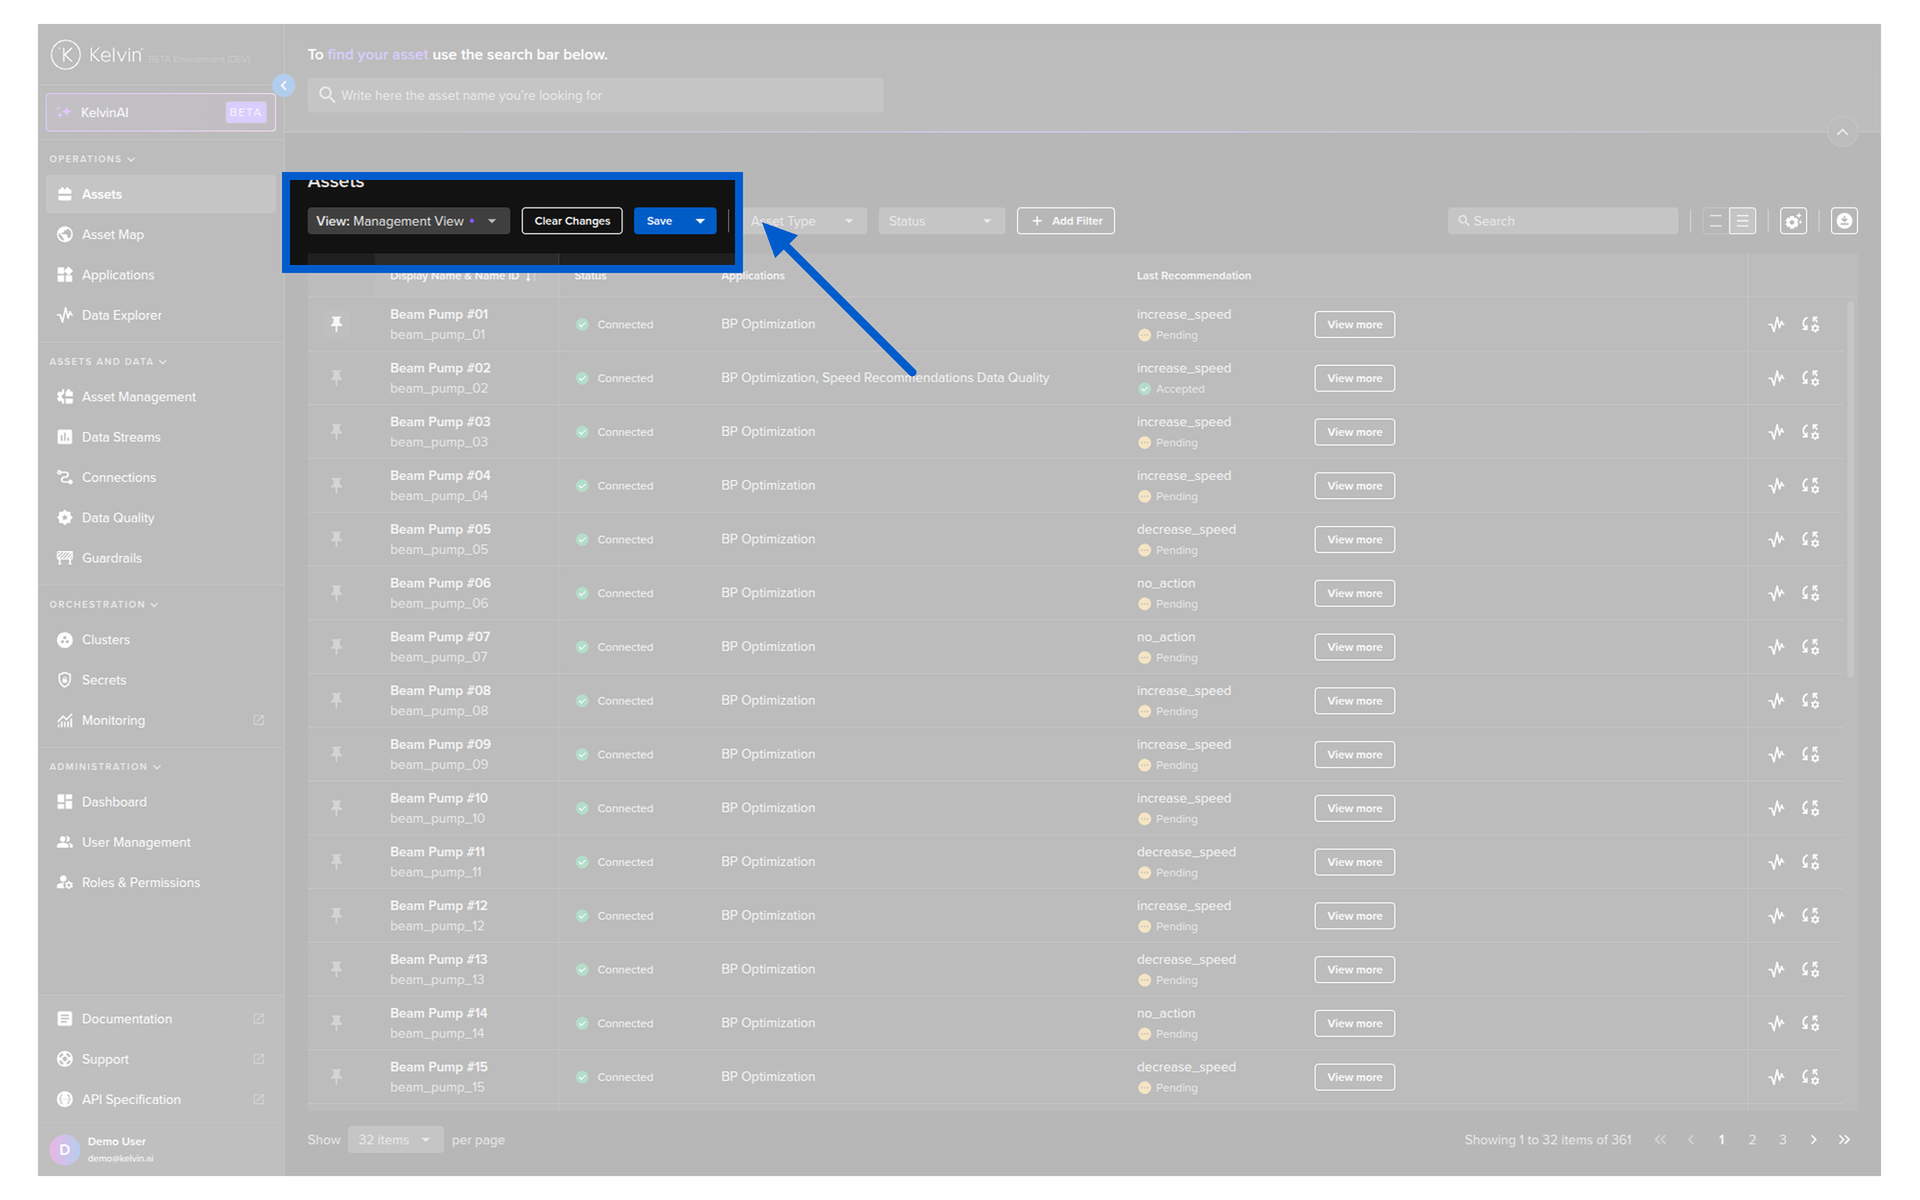Open Asset Map in the sidebar
Viewport: 1920px width, 1200px height.
coord(113,234)
